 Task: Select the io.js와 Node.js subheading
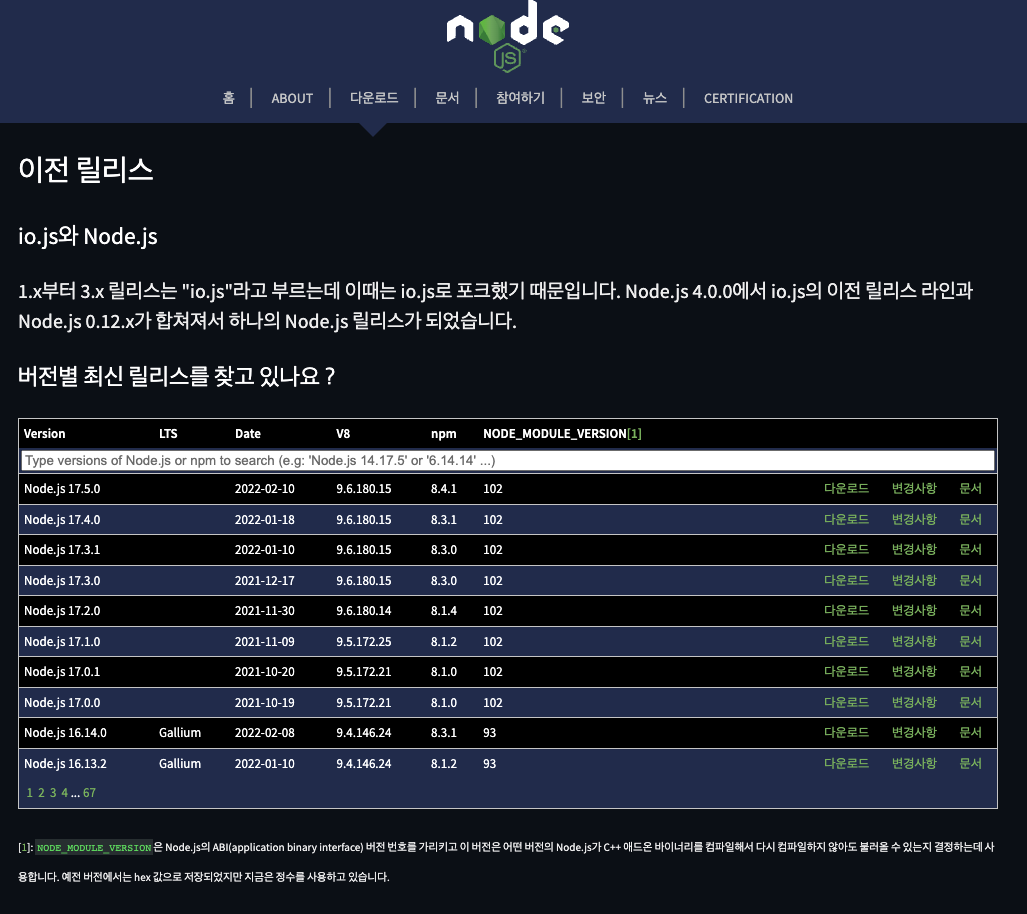click(88, 236)
